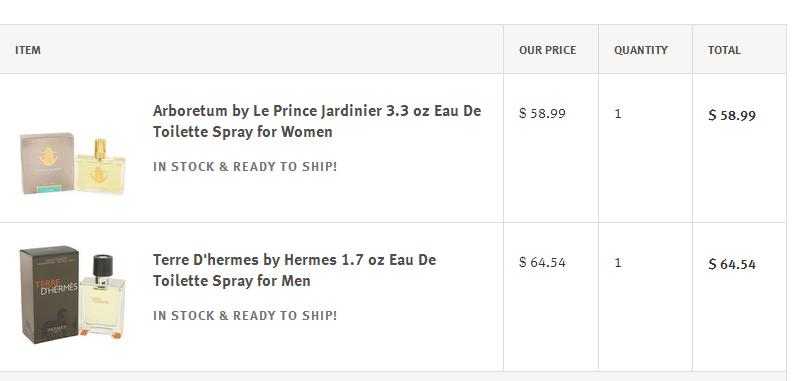
Task: Click the bold $ 64.54 total amount
Action: (732, 264)
